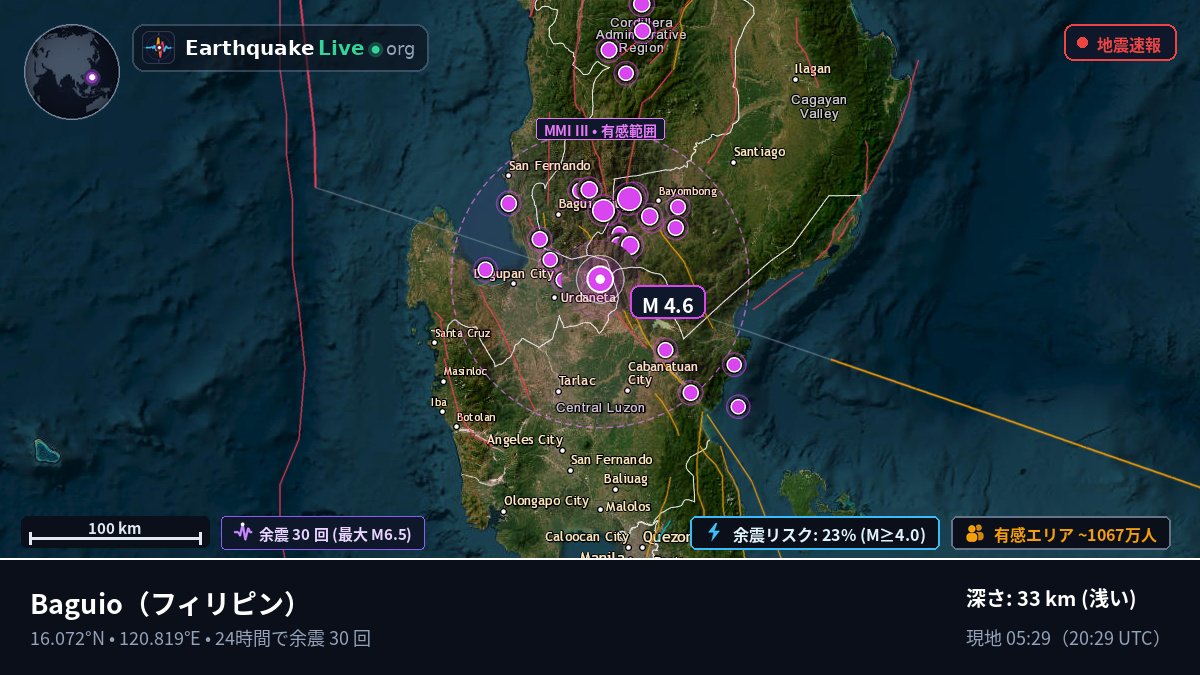The width and height of the screenshot is (1200, 675).
Task: Click the 有感エリア ~1067万人 badge
Action: [1061, 534]
